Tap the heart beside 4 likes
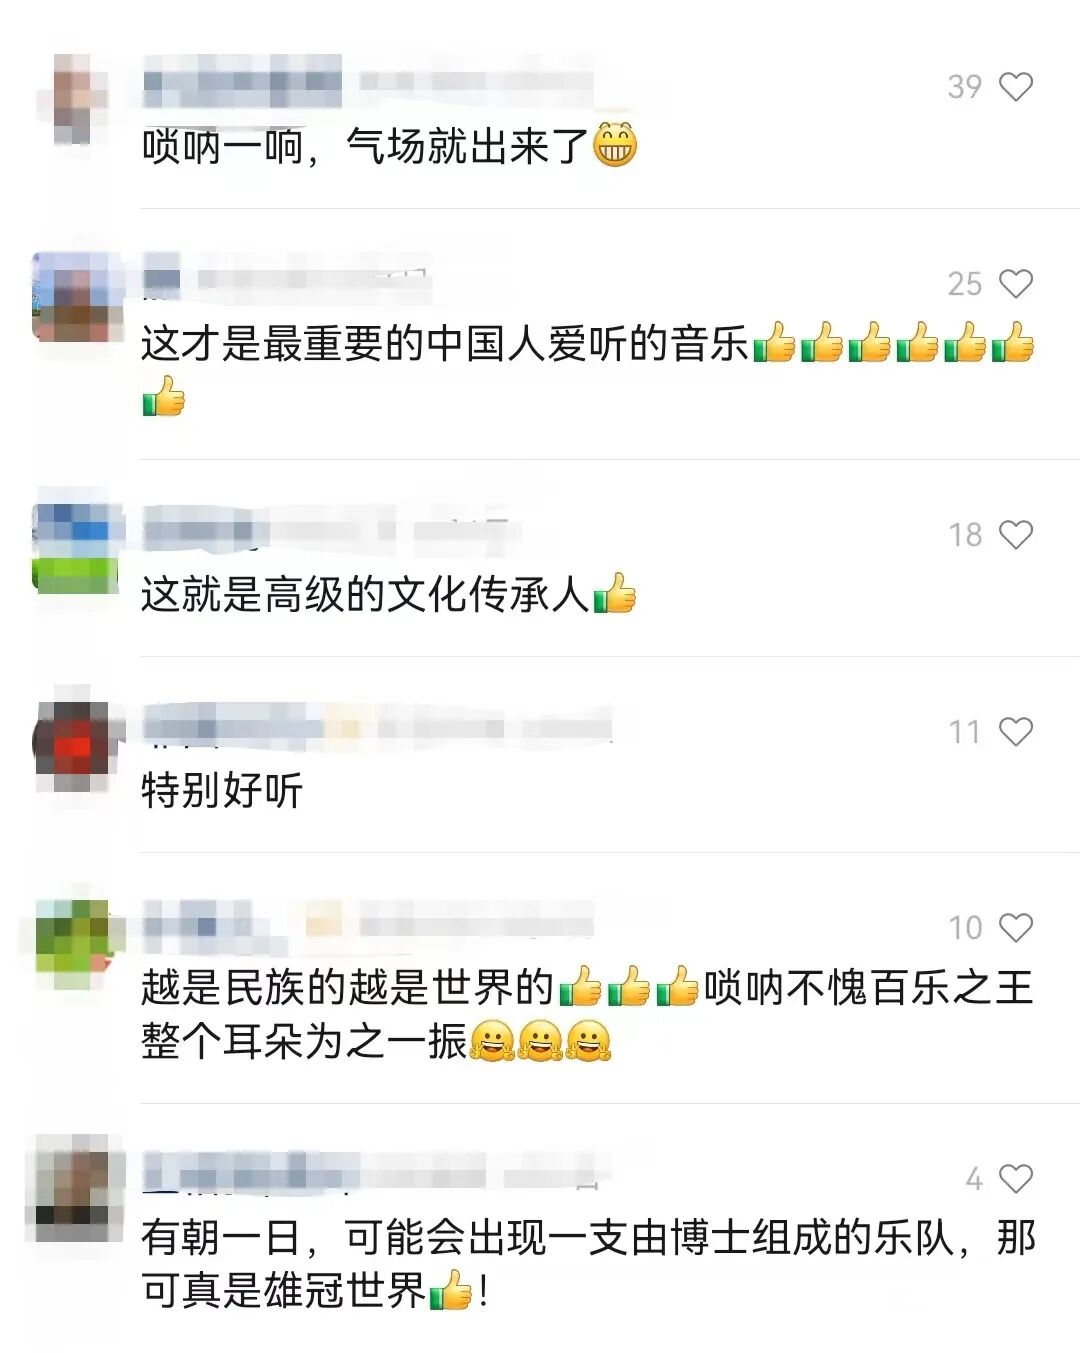 pos(1016,1179)
